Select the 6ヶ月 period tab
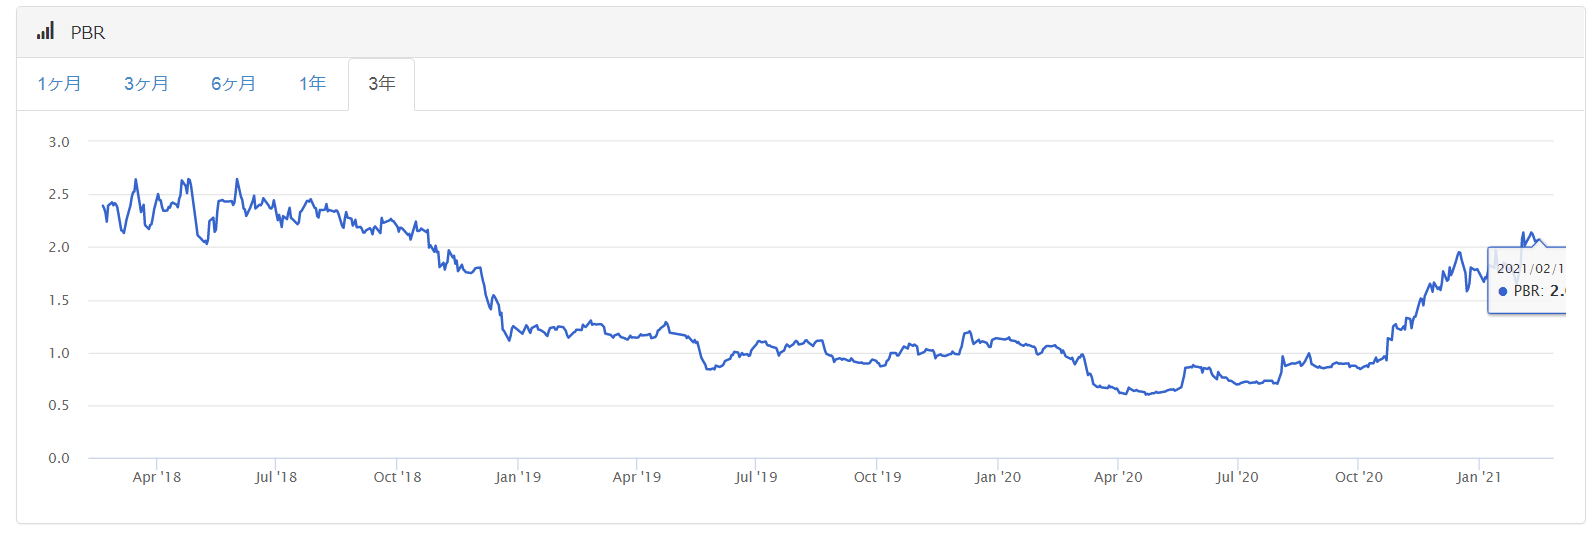The image size is (1596, 539). pos(233,84)
